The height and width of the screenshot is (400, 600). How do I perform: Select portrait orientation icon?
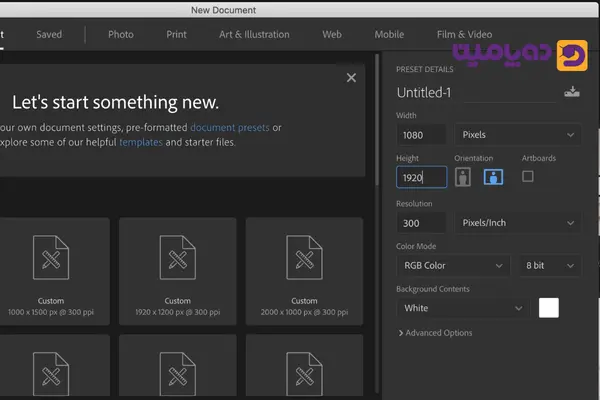[x=463, y=177]
